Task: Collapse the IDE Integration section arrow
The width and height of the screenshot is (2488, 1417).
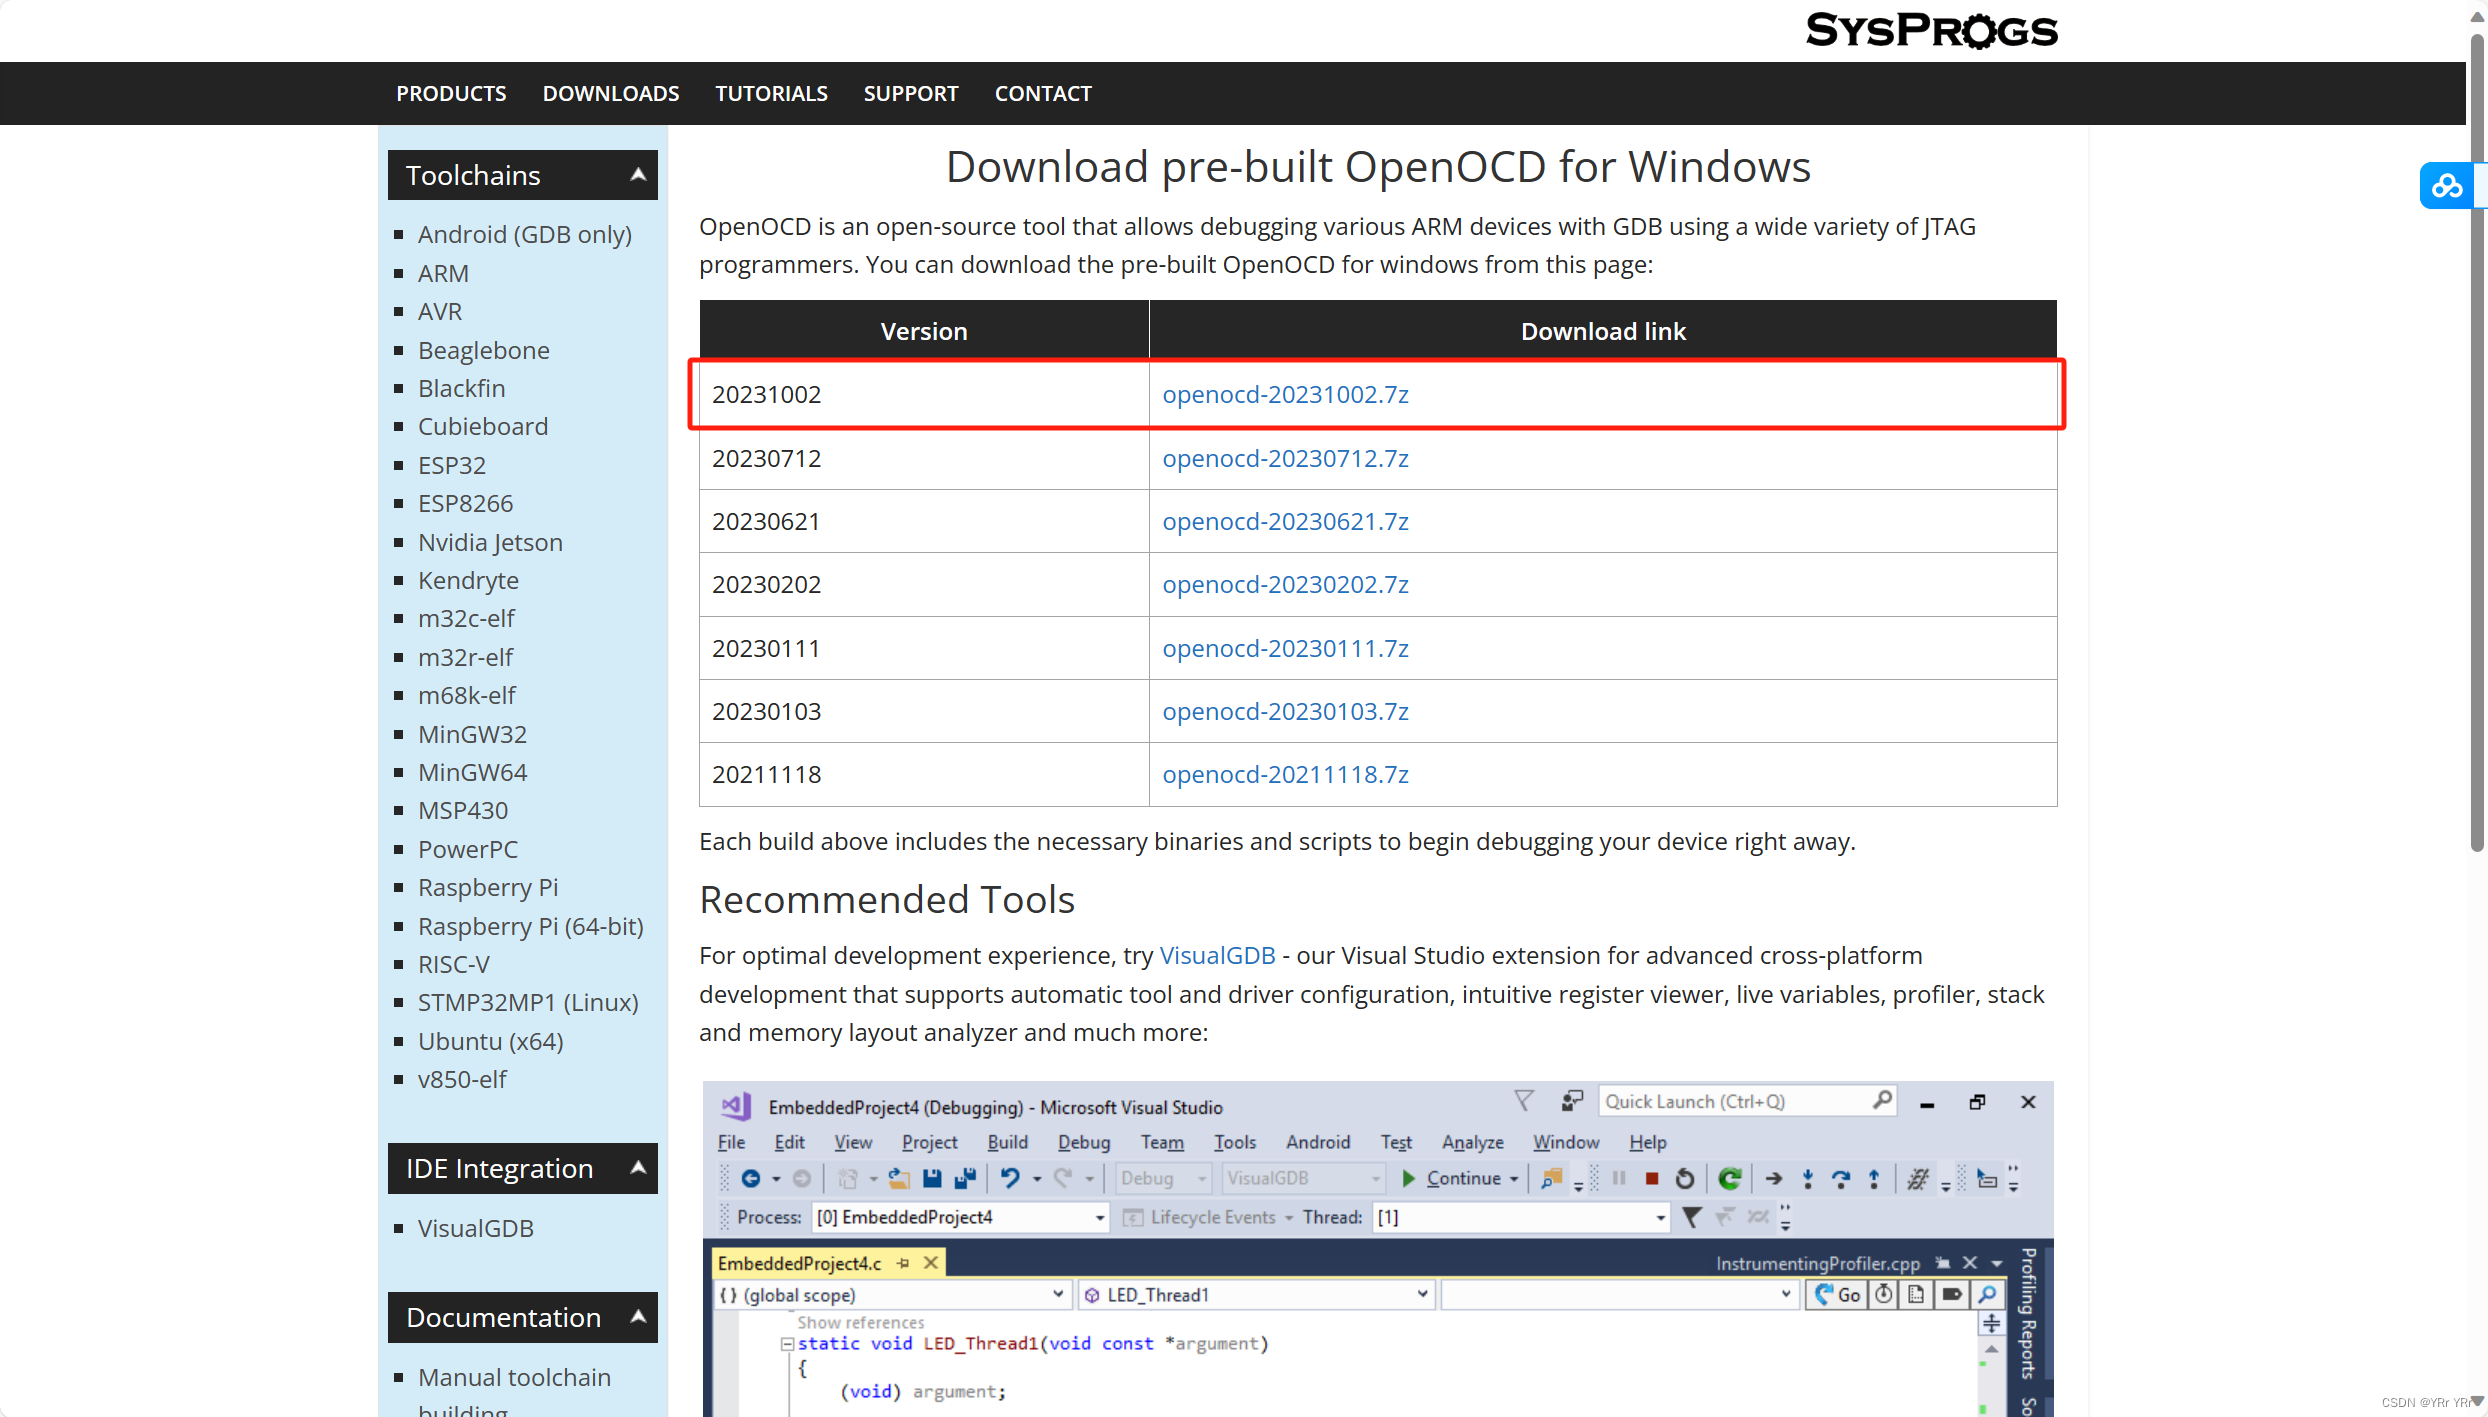Action: (x=638, y=1168)
